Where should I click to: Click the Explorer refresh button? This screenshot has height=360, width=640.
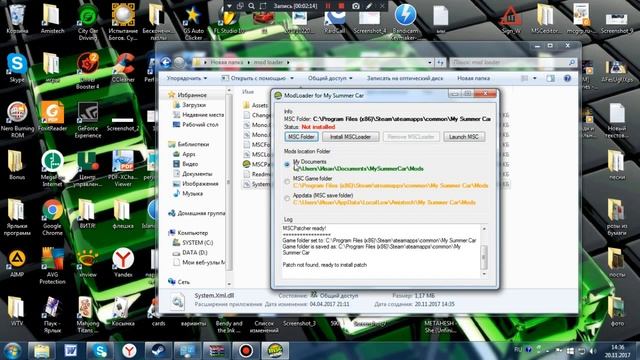coord(440,62)
